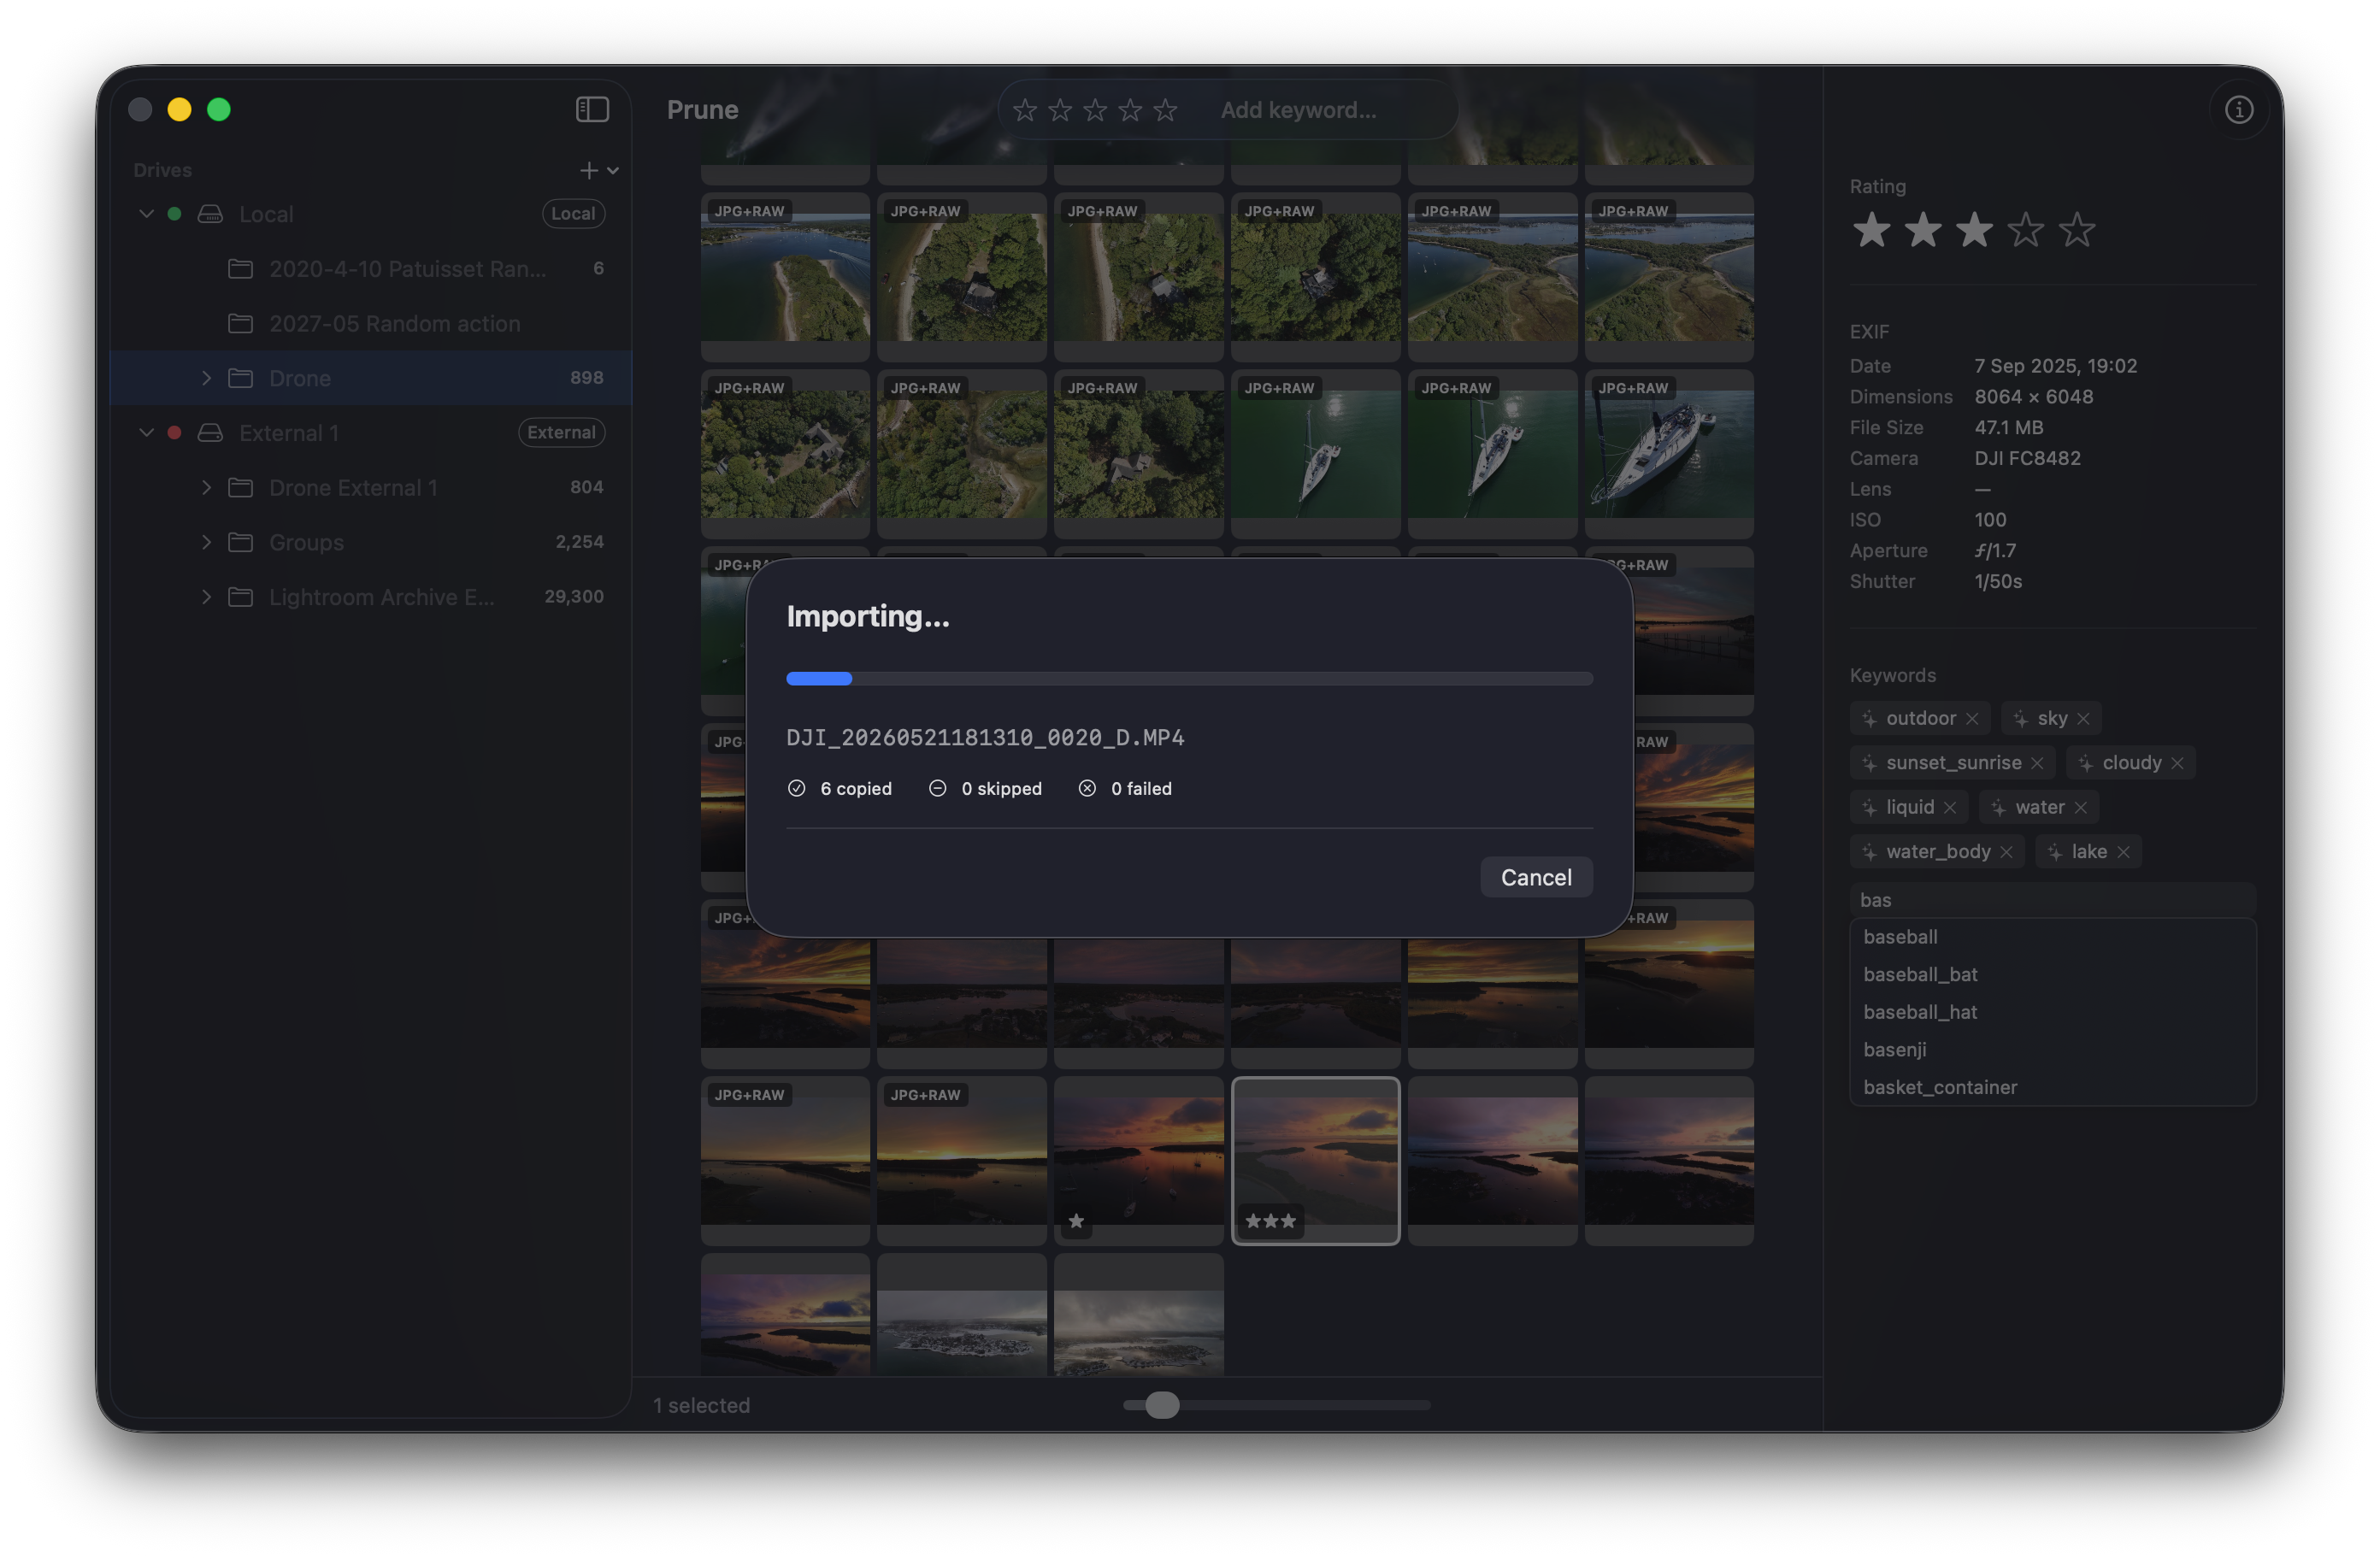This screenshot has width=2380, height=1559.
Task: Remove the cloudy keyword tag
Action: (x=2177, y=763)
